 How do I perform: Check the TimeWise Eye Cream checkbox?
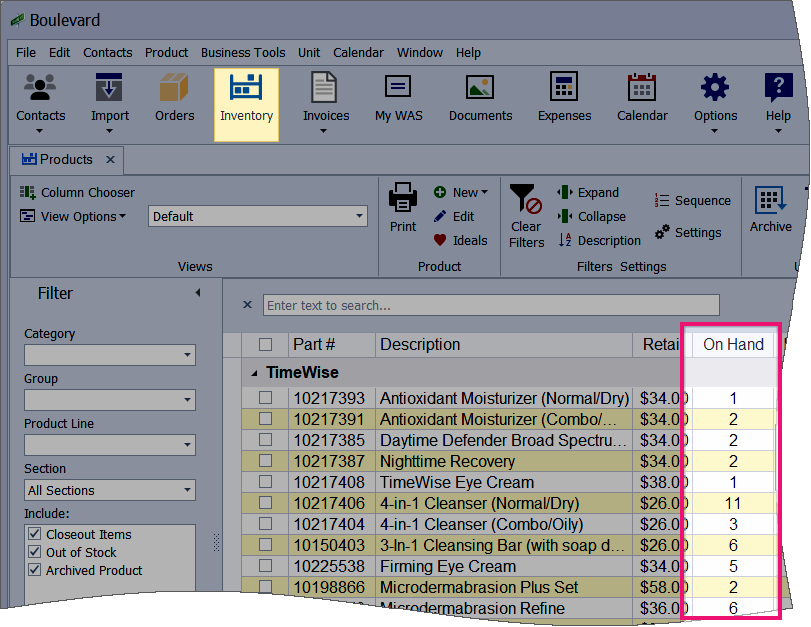265,482
